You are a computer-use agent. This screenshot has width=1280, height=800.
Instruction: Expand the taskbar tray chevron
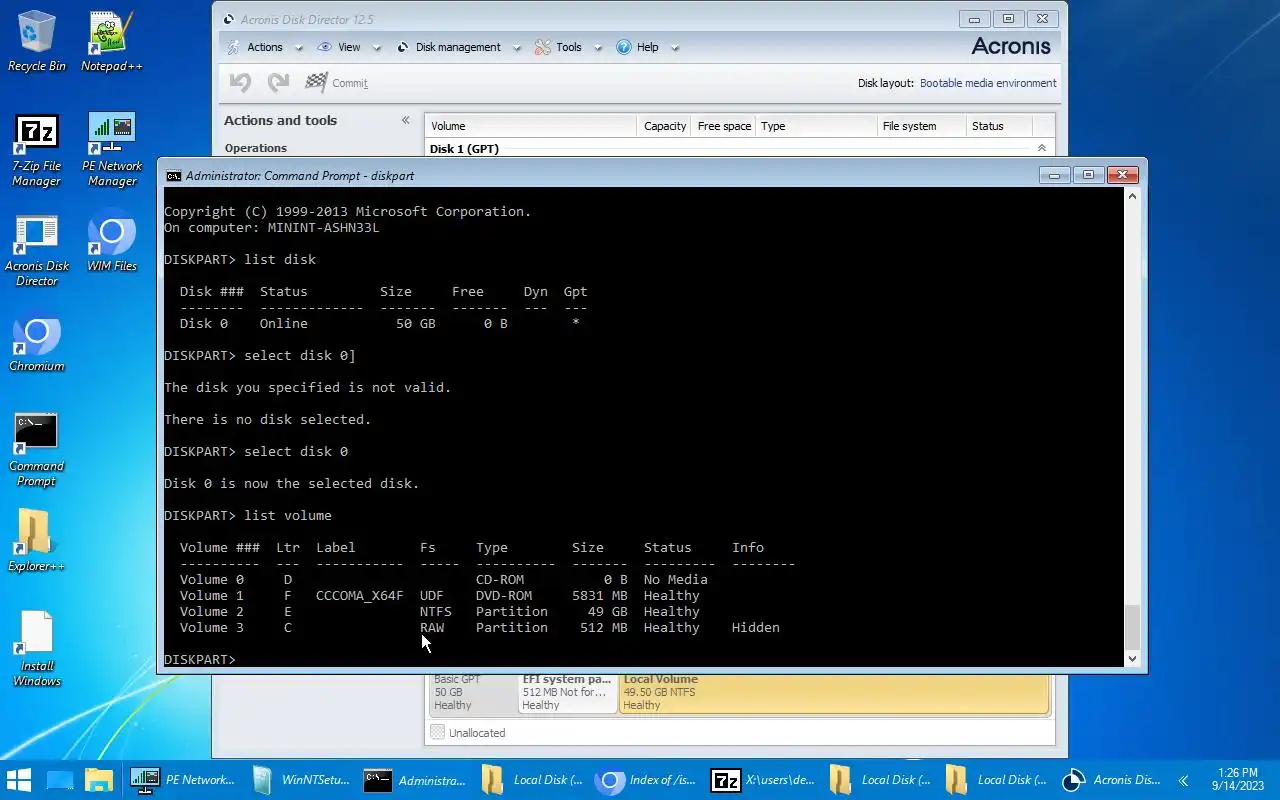(x=1183, y=780)
